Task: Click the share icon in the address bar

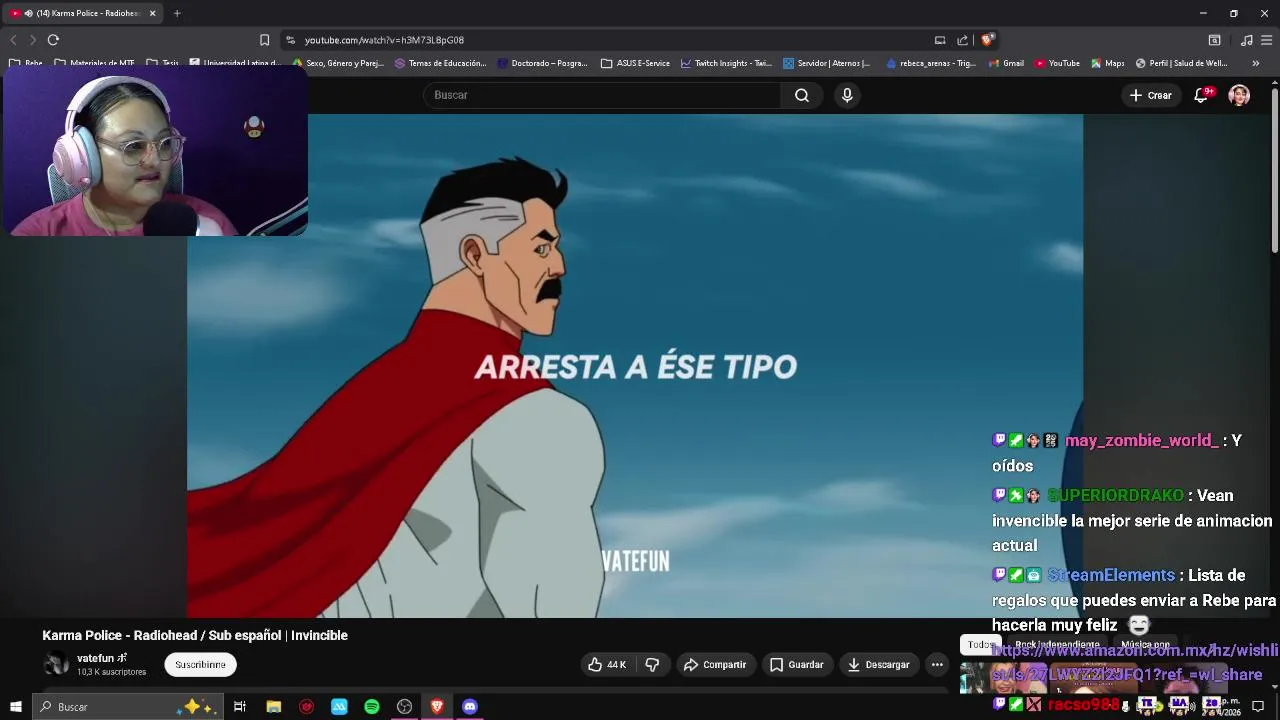Action: coord(962,40)
